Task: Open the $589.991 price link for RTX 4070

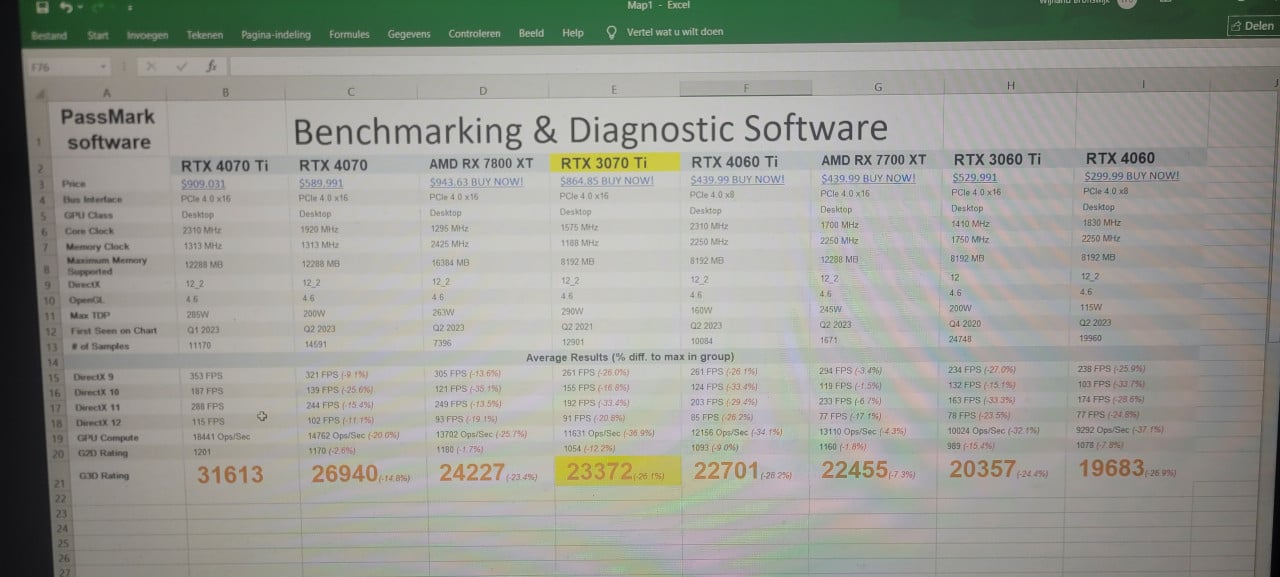Action: tap(321, 183)
